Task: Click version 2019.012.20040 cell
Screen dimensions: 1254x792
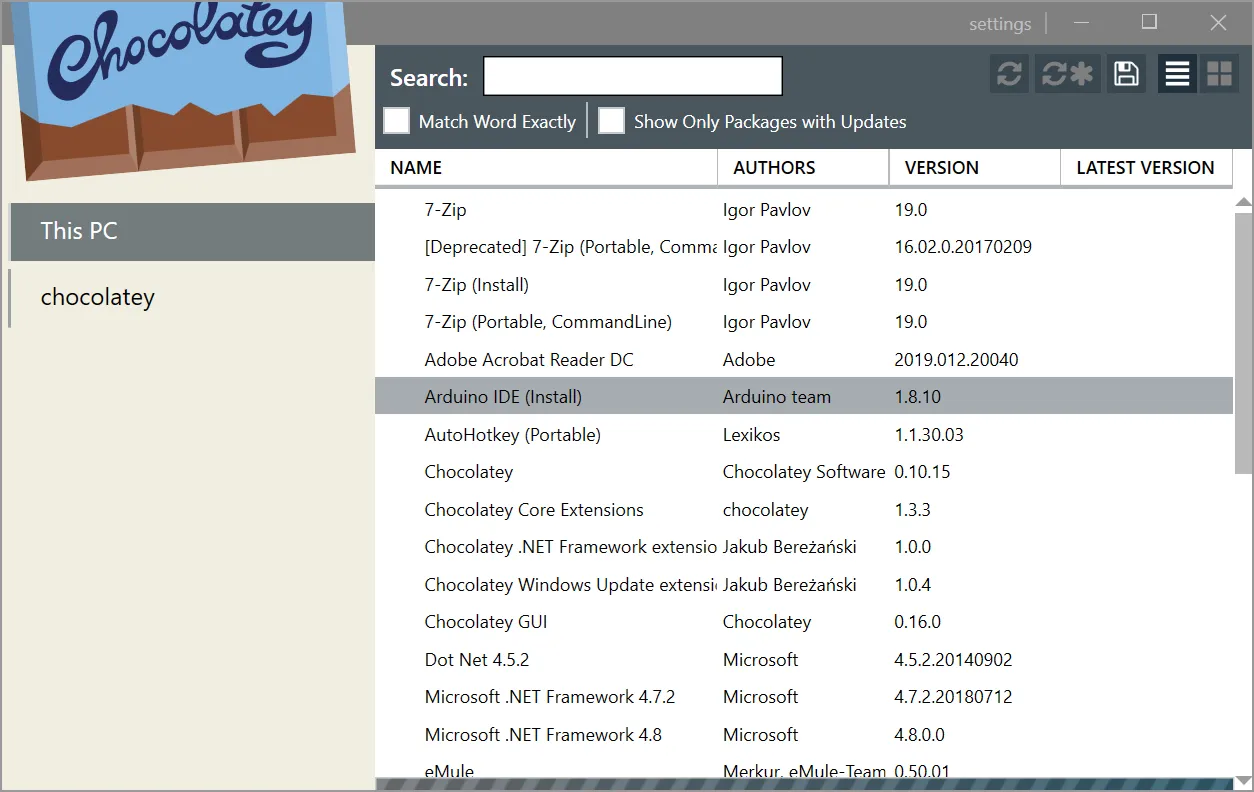Action: (x=956, y=360)
